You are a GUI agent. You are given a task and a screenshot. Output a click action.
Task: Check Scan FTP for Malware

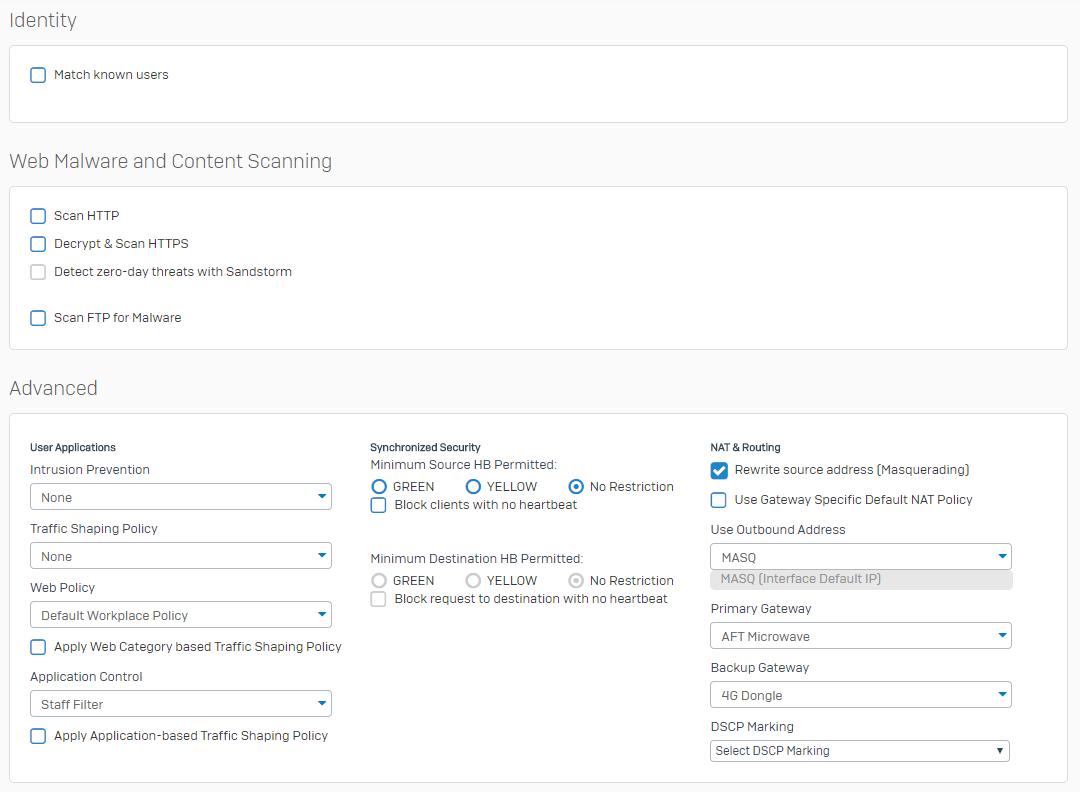pyautogui.click(x=38, y=318)
